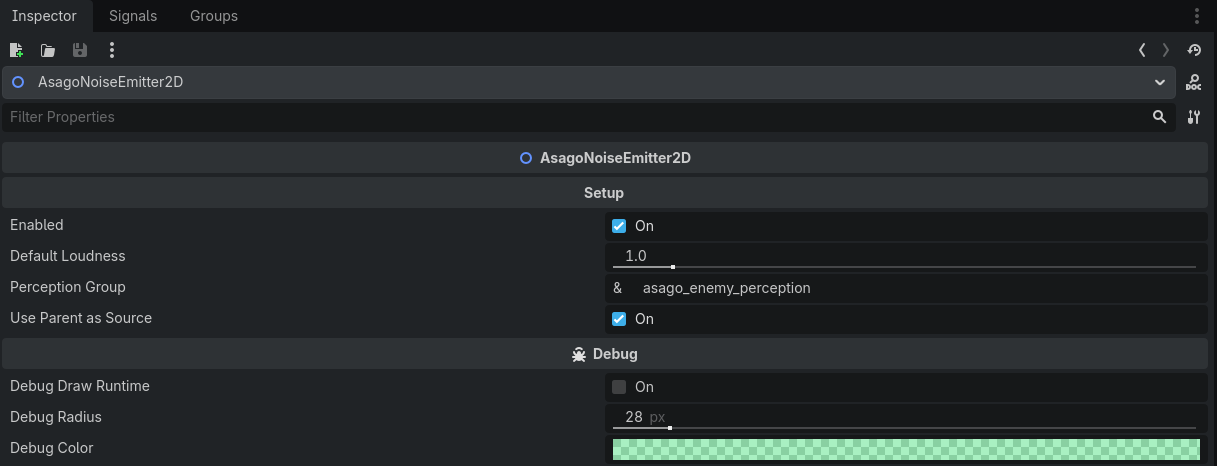Click the Debug Color label

(x=52, y=448)
